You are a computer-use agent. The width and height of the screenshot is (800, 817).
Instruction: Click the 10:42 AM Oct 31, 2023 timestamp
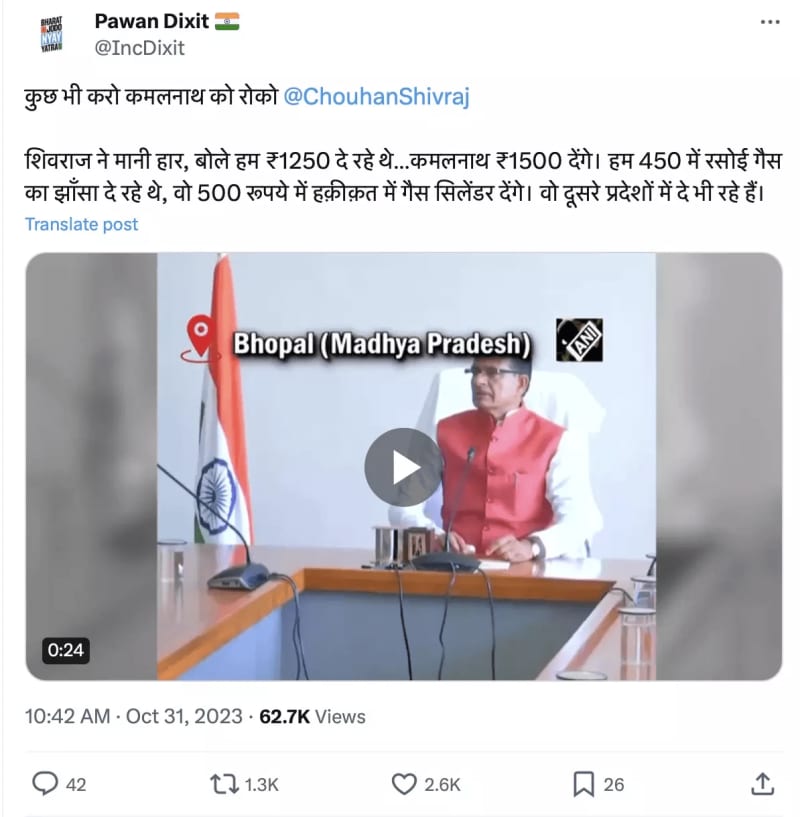[133, 716]
